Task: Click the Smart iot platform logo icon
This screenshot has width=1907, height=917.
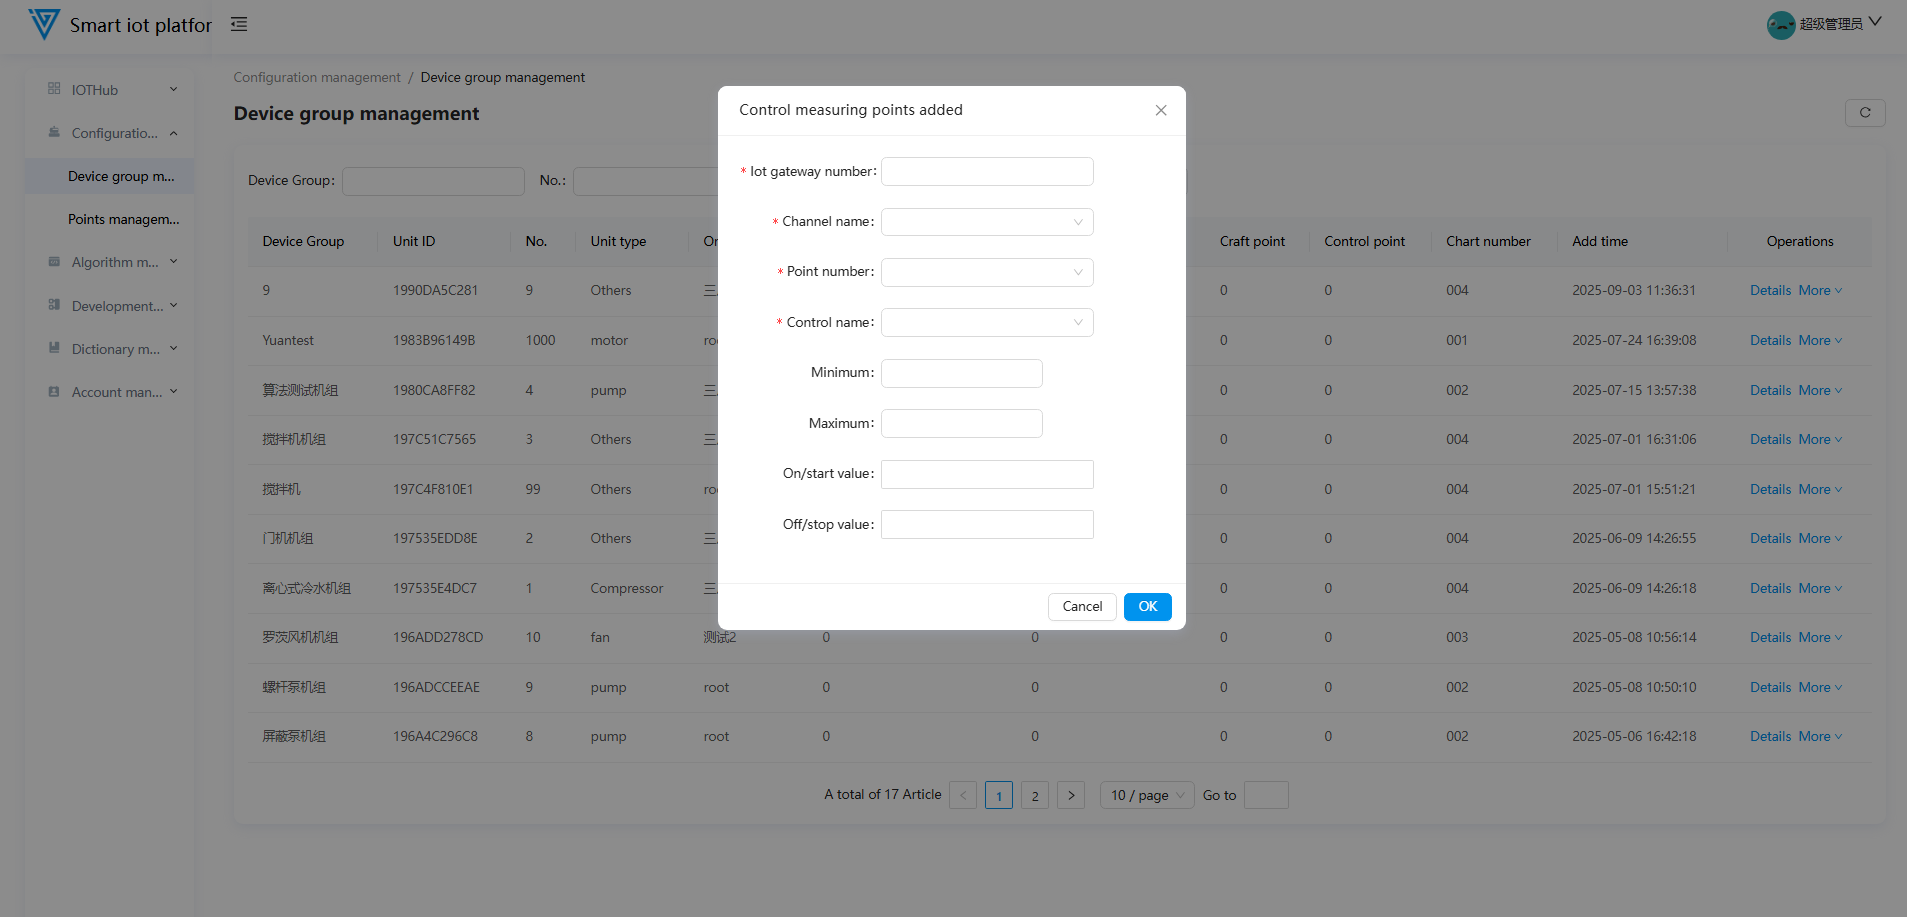Action: click(x=44, y=24)
